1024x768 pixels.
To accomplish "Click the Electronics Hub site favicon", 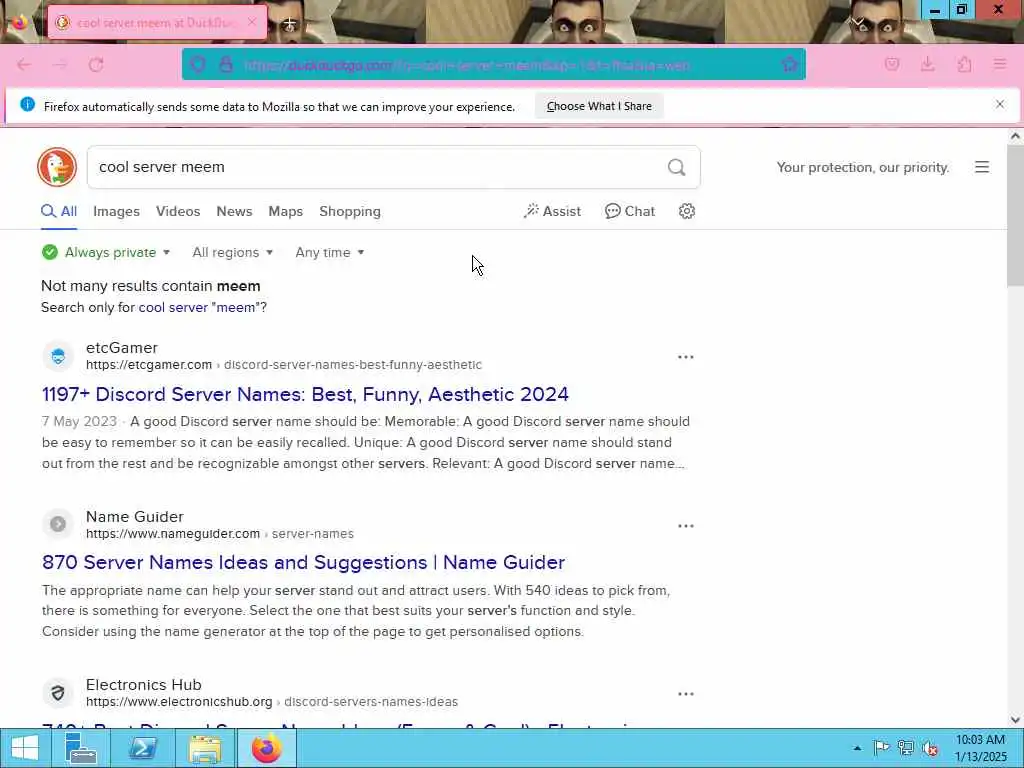I will coord(58,692).
